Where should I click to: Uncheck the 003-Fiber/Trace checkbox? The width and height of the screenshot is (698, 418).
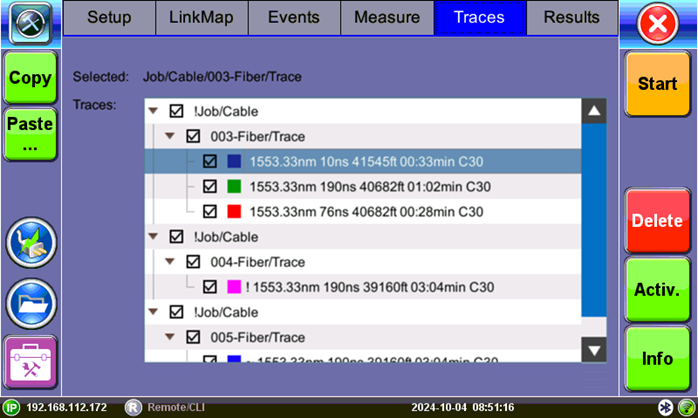pos(193,136)
